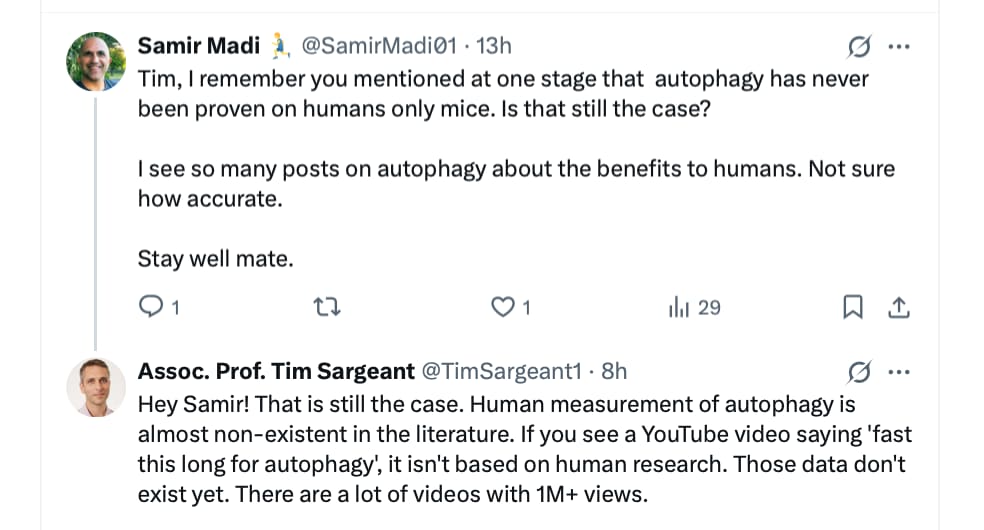
Task: Open more options for Samir's tweet
Action: [x=899, y=46]
